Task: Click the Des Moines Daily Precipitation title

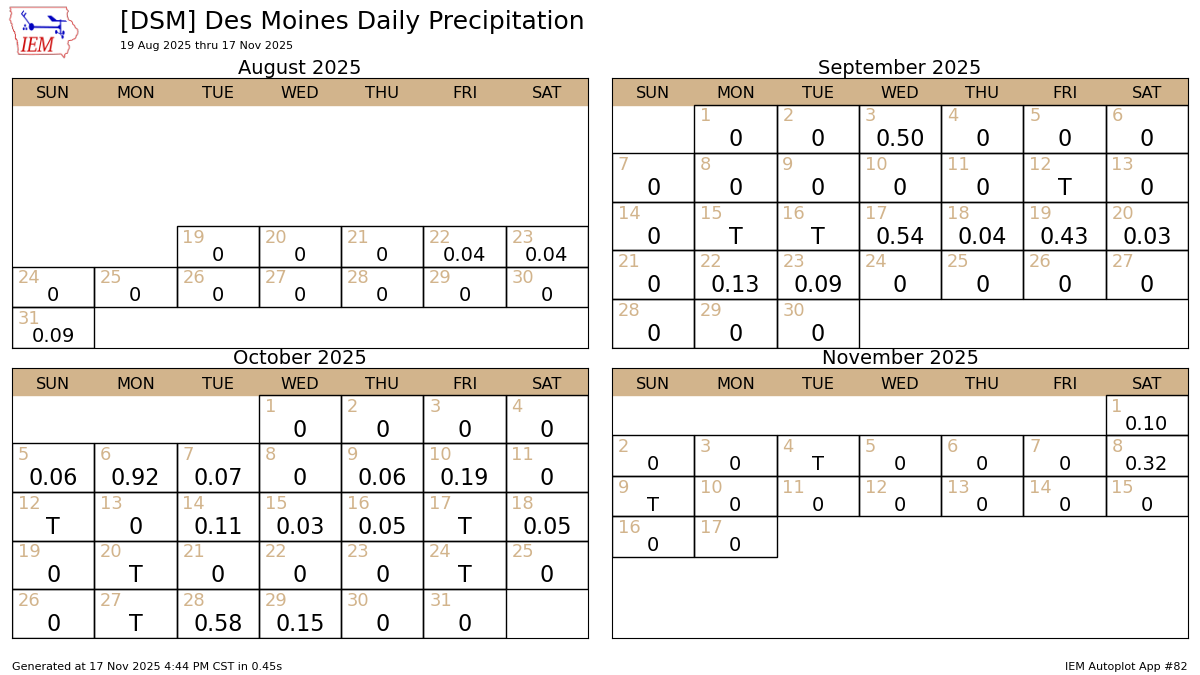Action: click(x=351, y=21)
